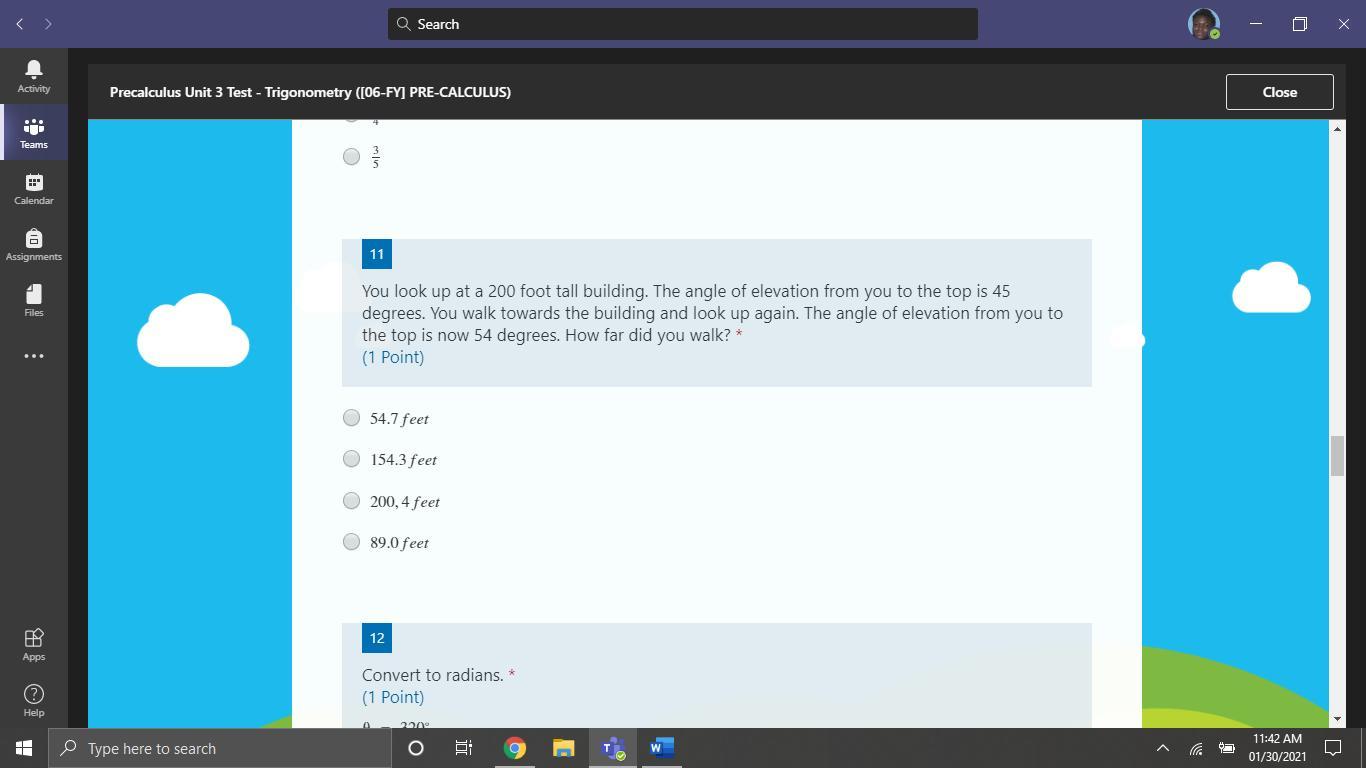Choose the 89.0 feet option

[x=351, y=542]
